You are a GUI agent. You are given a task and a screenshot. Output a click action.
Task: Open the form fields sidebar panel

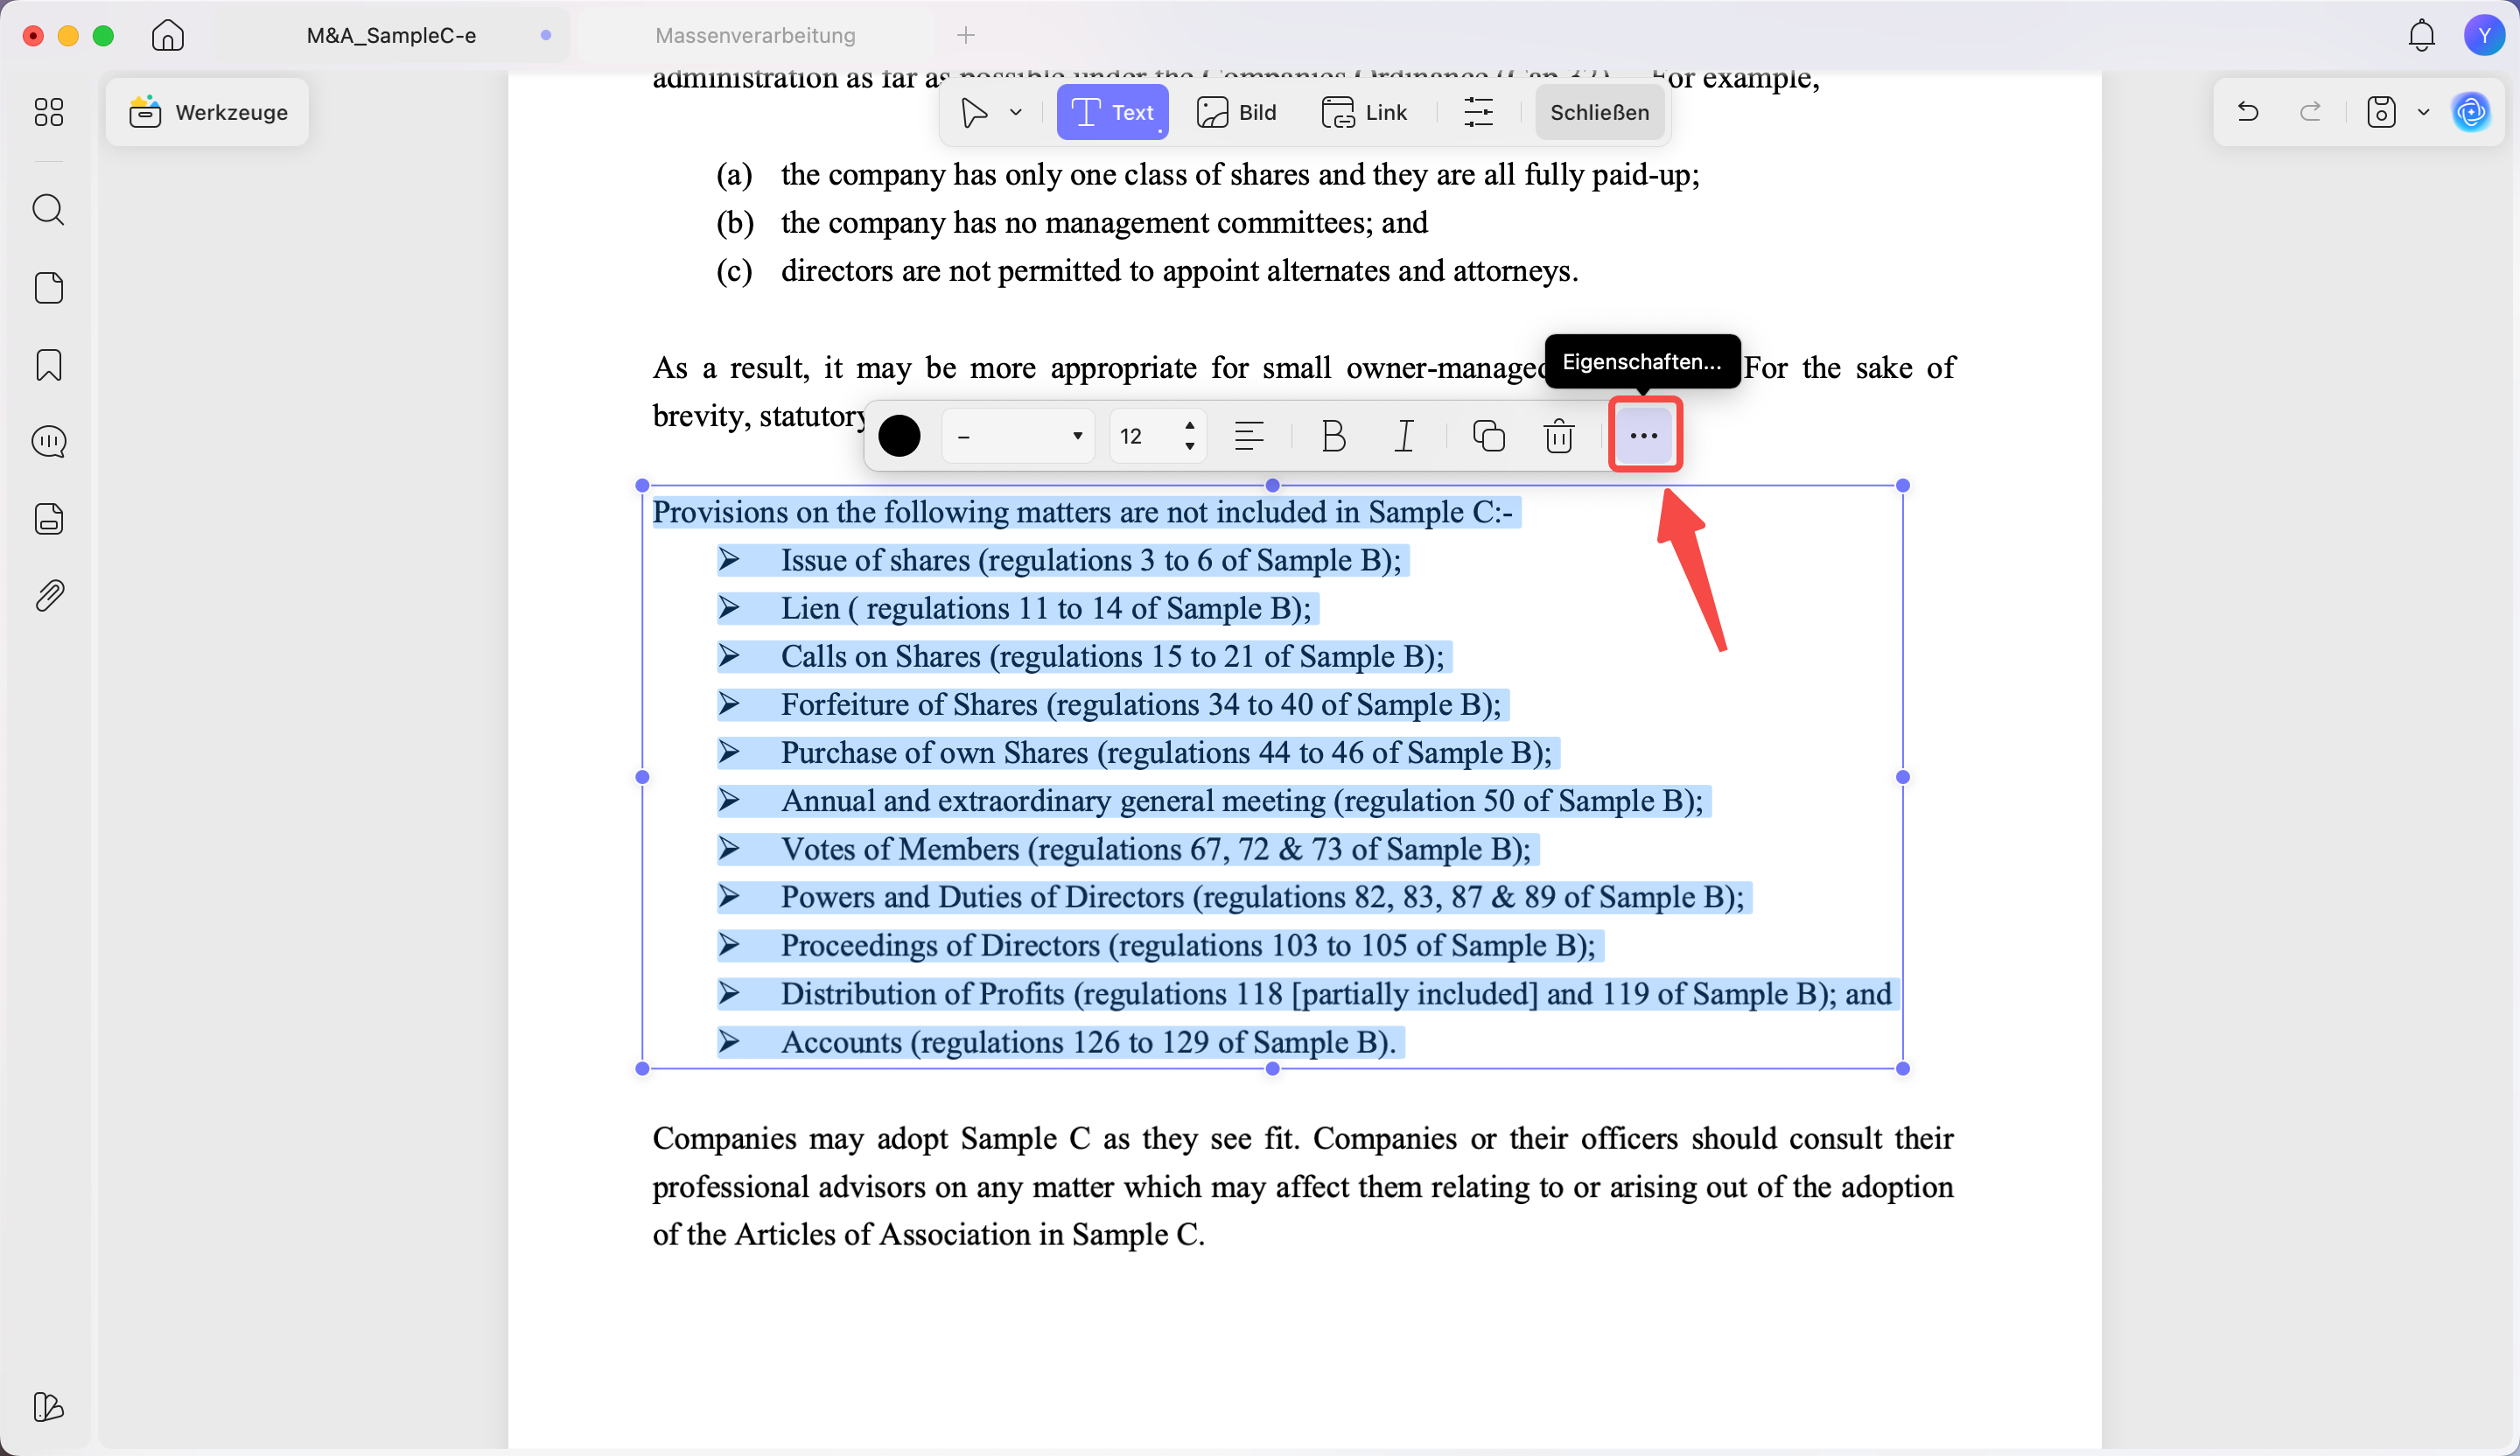(49, 519)
